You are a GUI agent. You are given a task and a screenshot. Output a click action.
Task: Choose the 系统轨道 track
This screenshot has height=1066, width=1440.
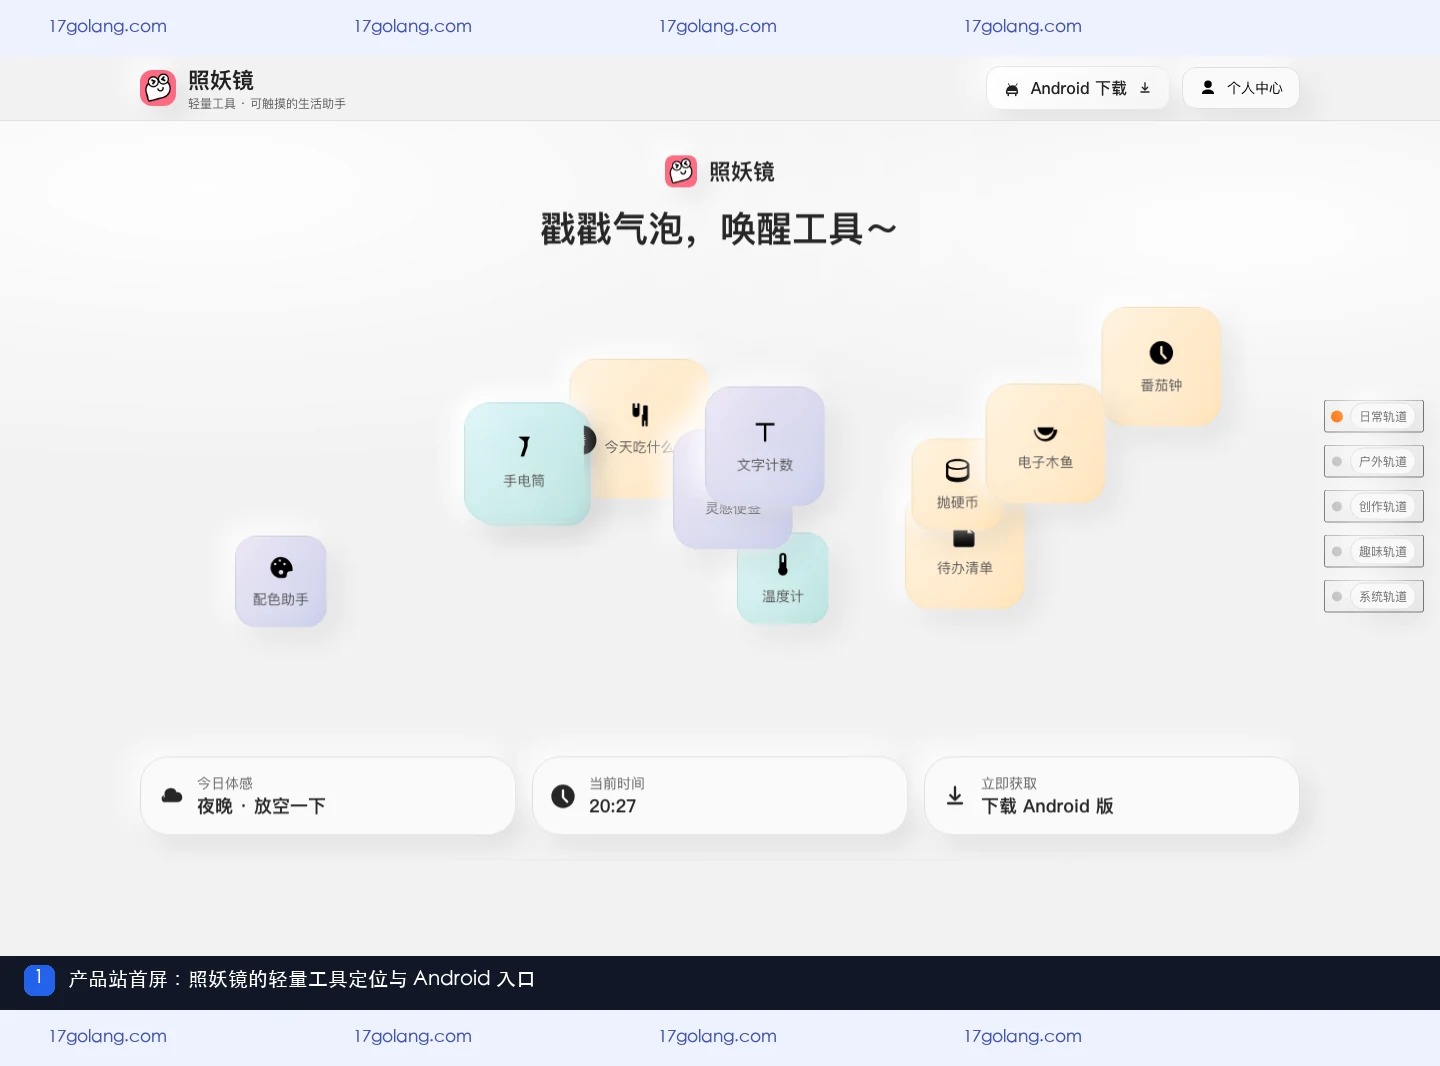pos(1374,597)
